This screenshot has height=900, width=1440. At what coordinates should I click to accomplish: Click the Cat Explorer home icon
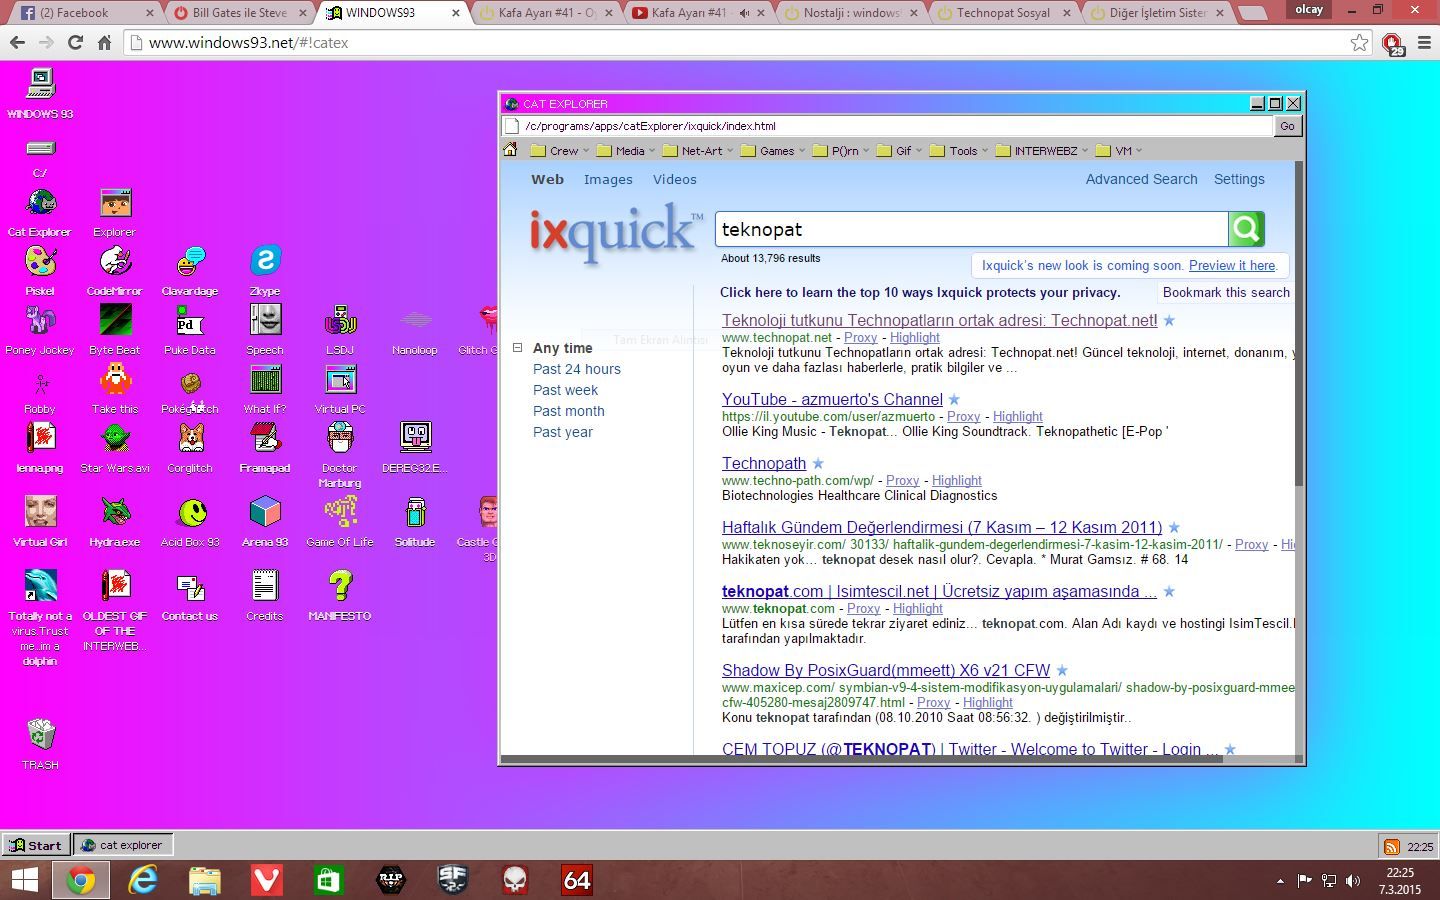point(510,150)
